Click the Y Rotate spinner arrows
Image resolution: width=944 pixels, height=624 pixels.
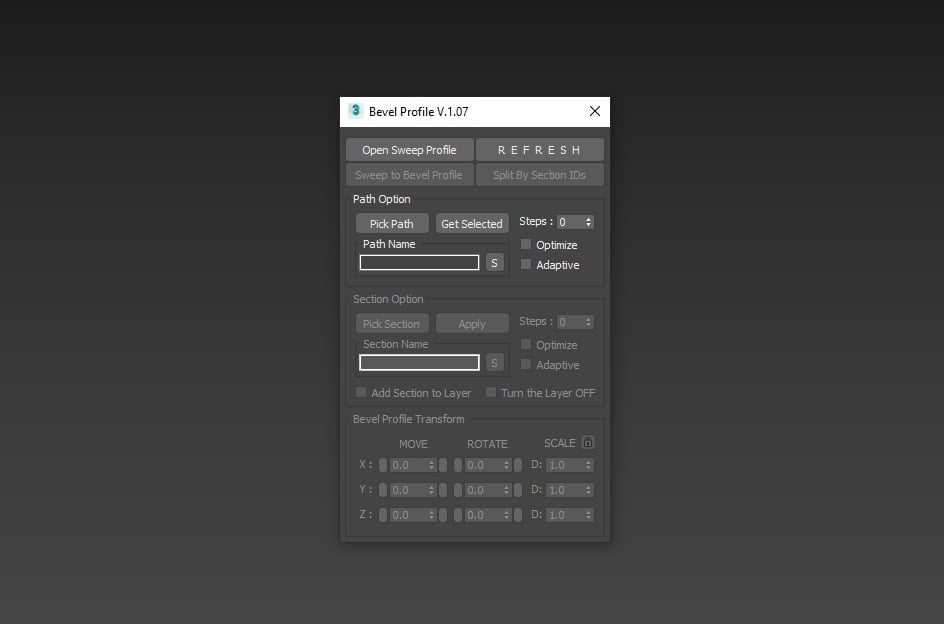click(x=506, y=490)
